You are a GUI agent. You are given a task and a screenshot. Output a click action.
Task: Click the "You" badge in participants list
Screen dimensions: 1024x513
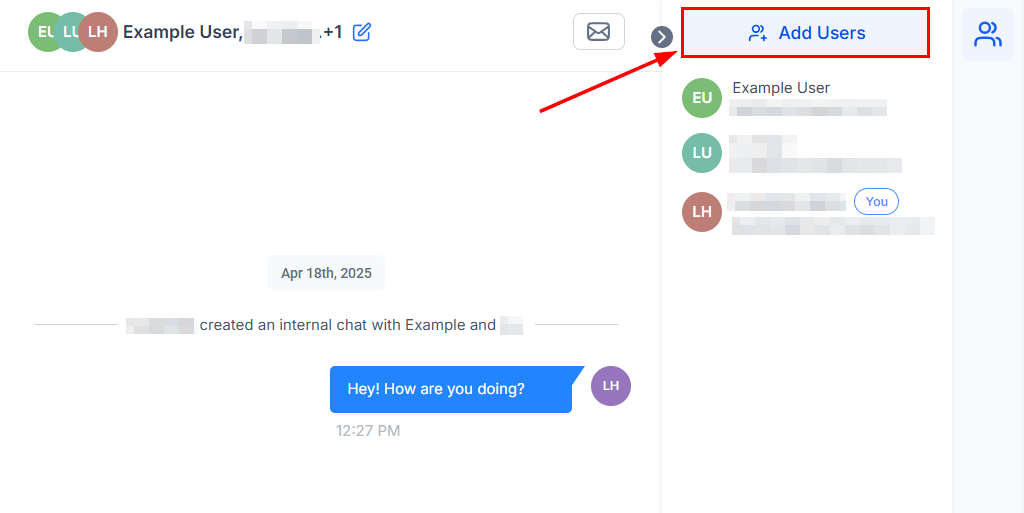pyautogui.click(x=876, y=201)
